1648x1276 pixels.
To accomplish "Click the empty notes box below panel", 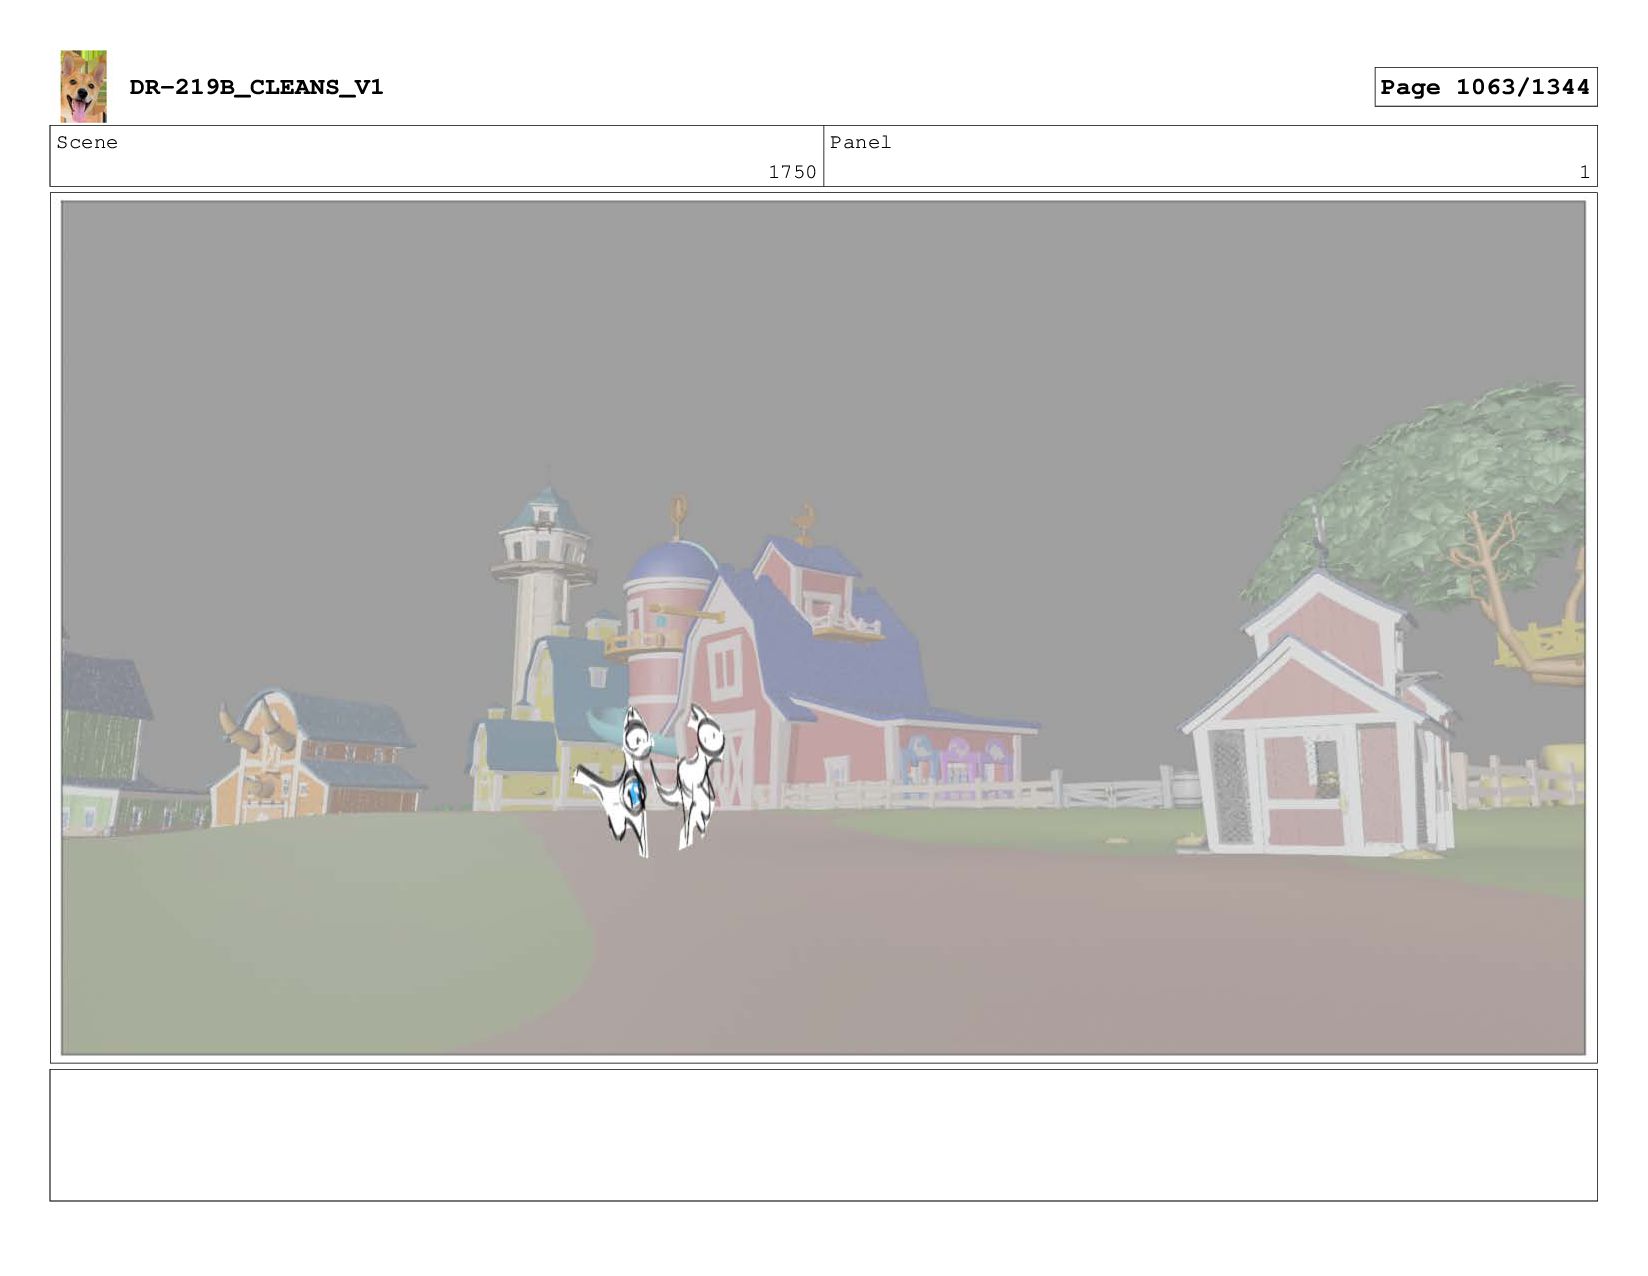I will point(823,1135).
